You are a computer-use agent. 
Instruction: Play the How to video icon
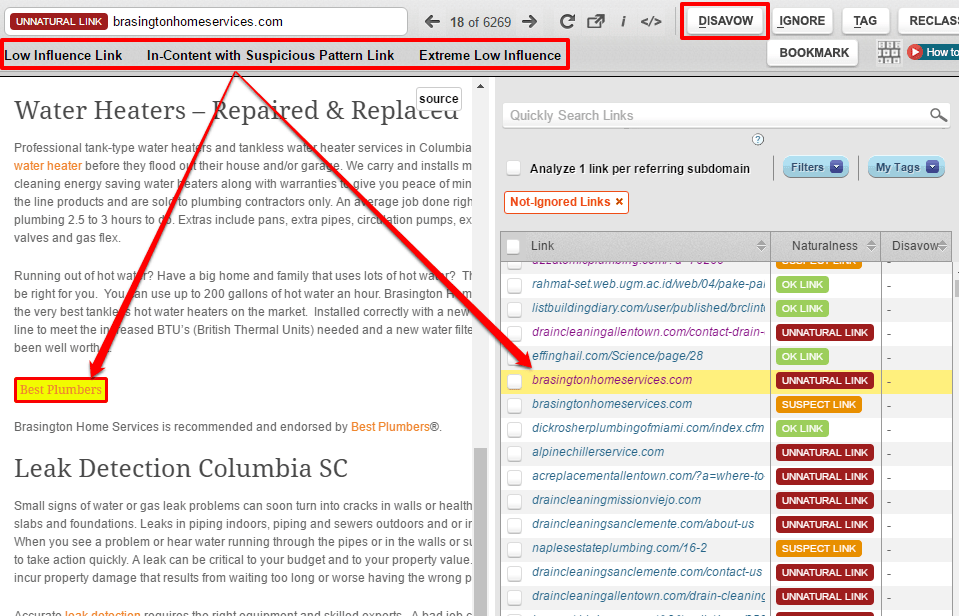915,52
